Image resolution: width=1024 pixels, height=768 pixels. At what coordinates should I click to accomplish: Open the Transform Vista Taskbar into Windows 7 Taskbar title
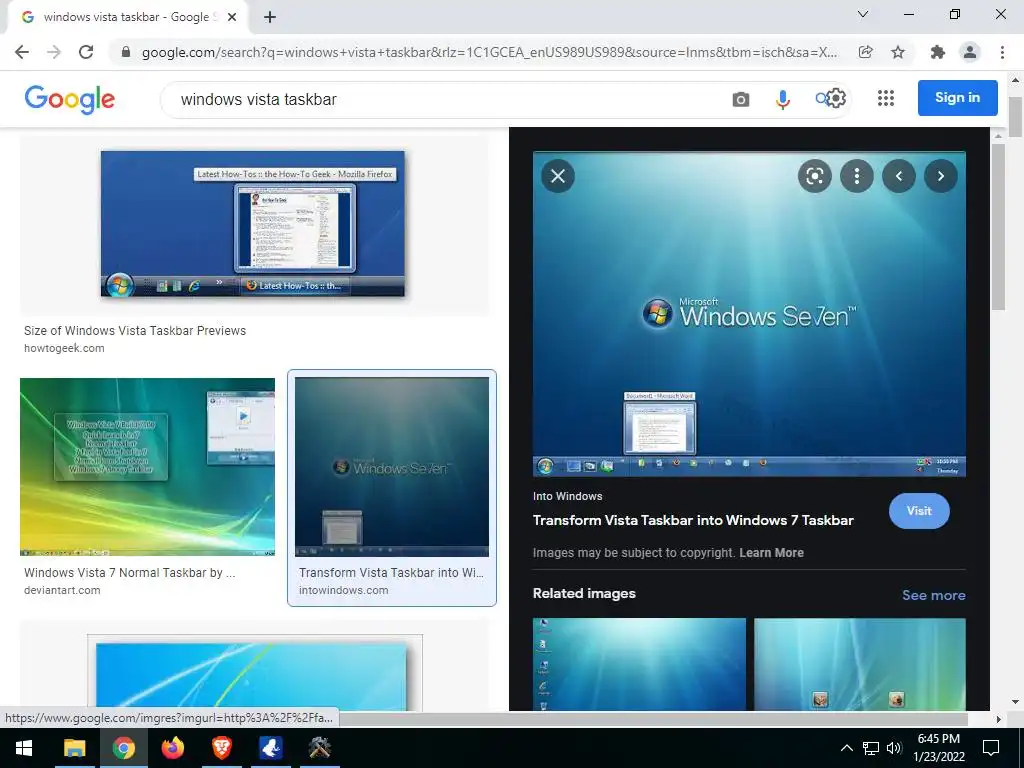tap(693, 520)
